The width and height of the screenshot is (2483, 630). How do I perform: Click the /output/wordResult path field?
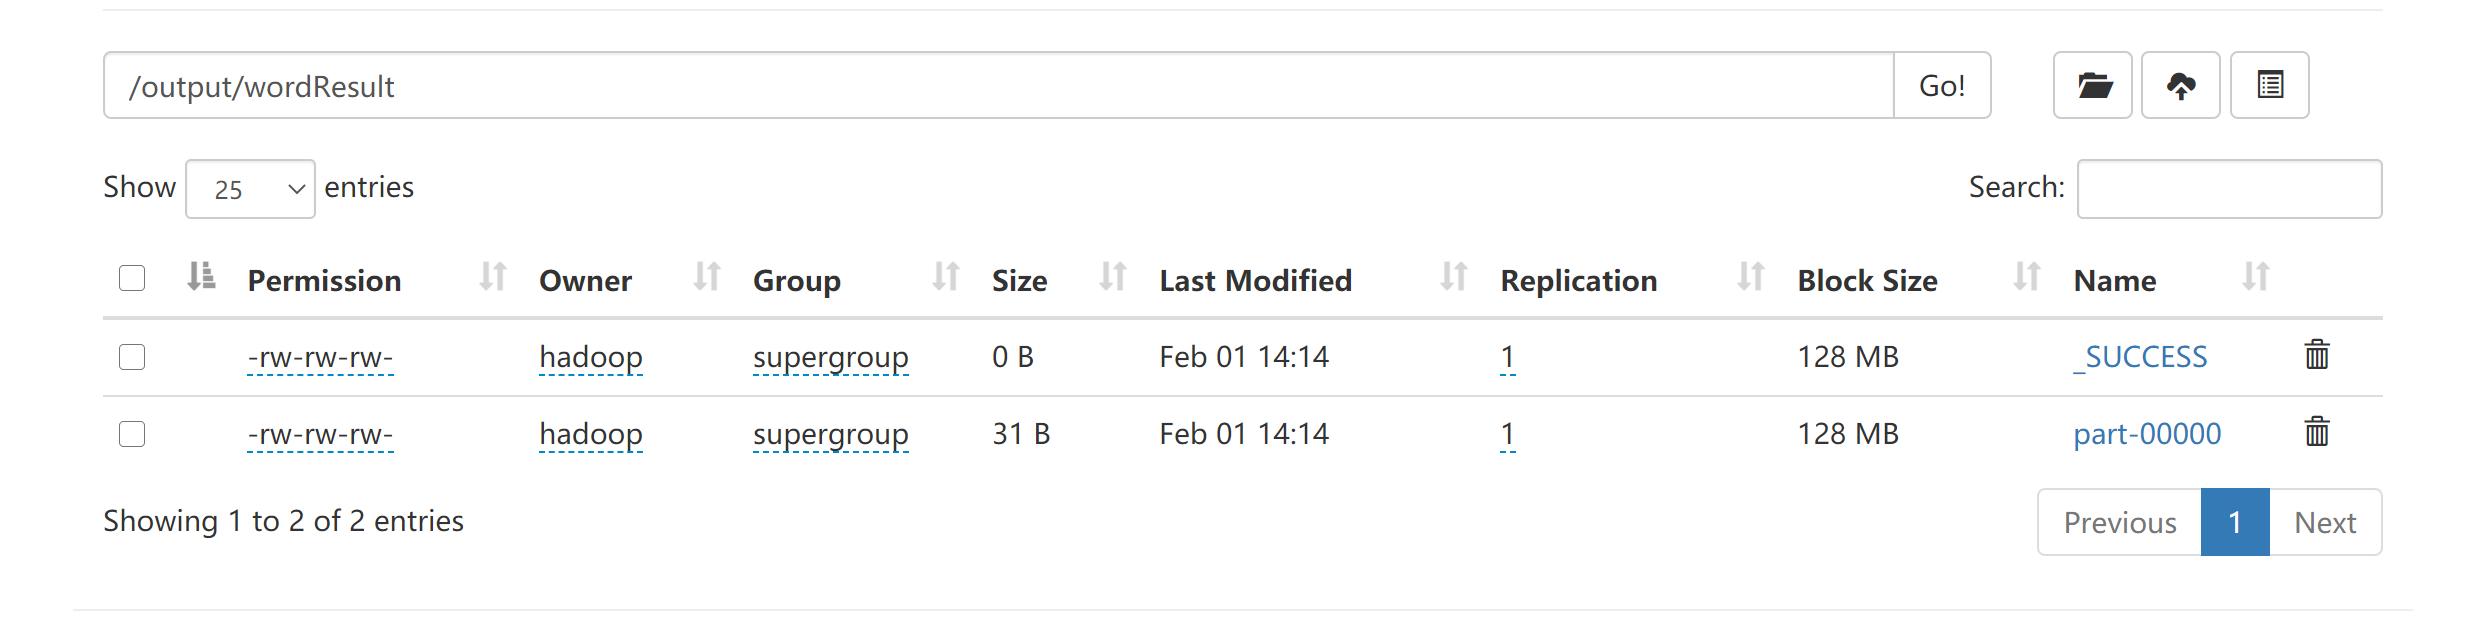click(x=998, y=86)
